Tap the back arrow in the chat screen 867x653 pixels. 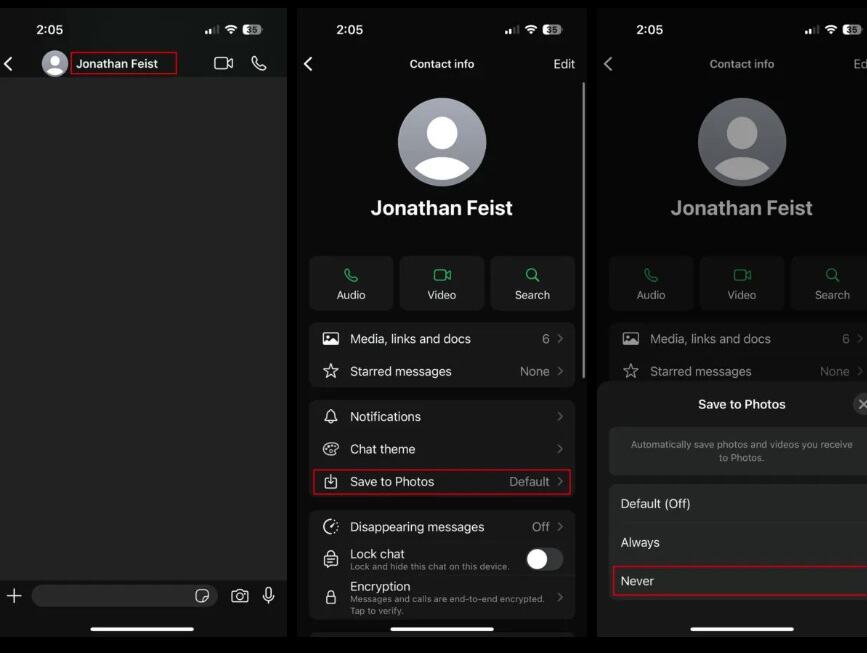(x=8, y=64)
